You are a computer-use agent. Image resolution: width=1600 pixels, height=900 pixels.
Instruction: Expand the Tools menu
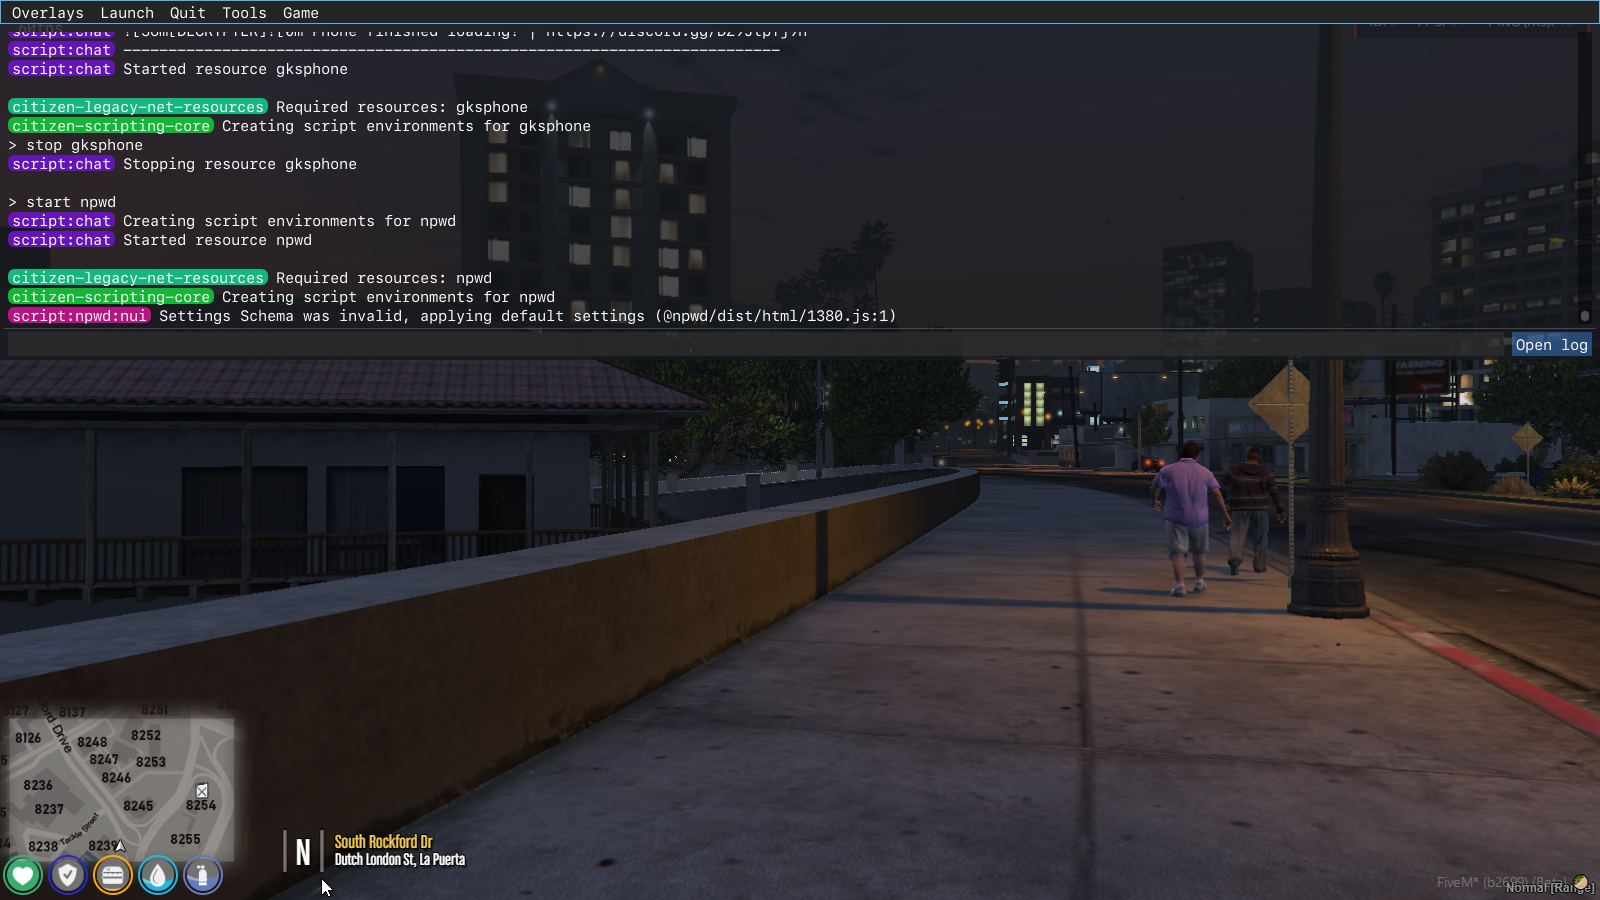pos(243,12)
